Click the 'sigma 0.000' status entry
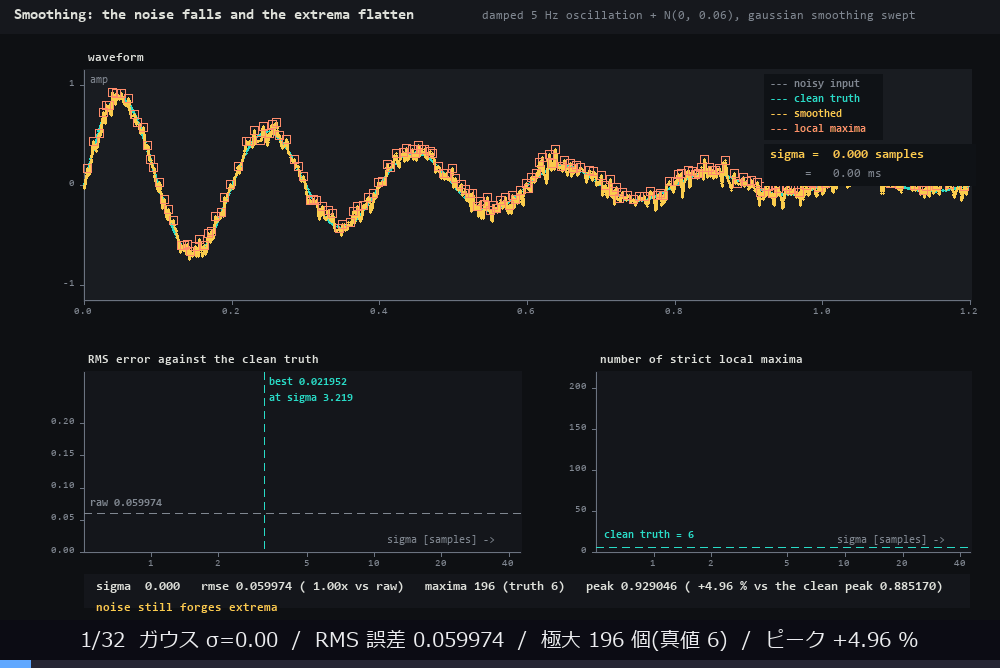The image size is (1000, 668). (138, 586)
